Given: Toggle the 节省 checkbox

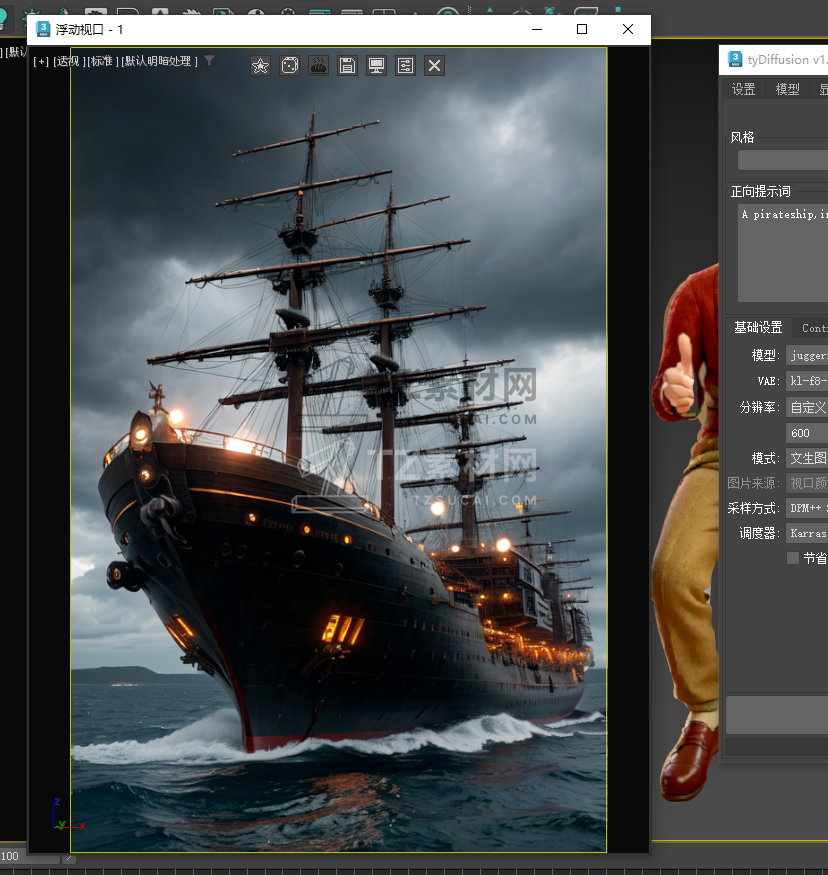Looking at the screenshot, I should pyautogui.click(x=792, y=558).
